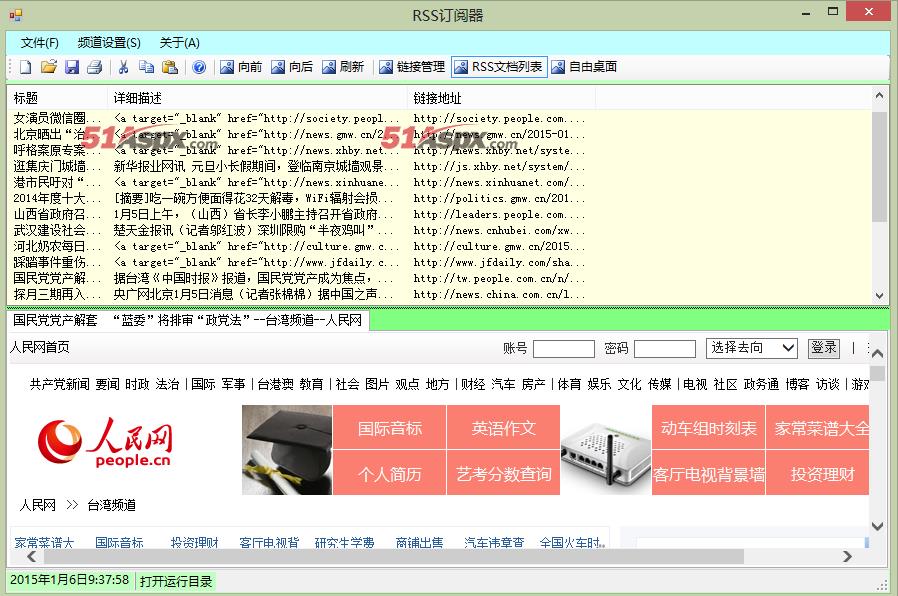Click the 链接地址 column header
This screenshot has height=596, width=898.
(502, 98)
